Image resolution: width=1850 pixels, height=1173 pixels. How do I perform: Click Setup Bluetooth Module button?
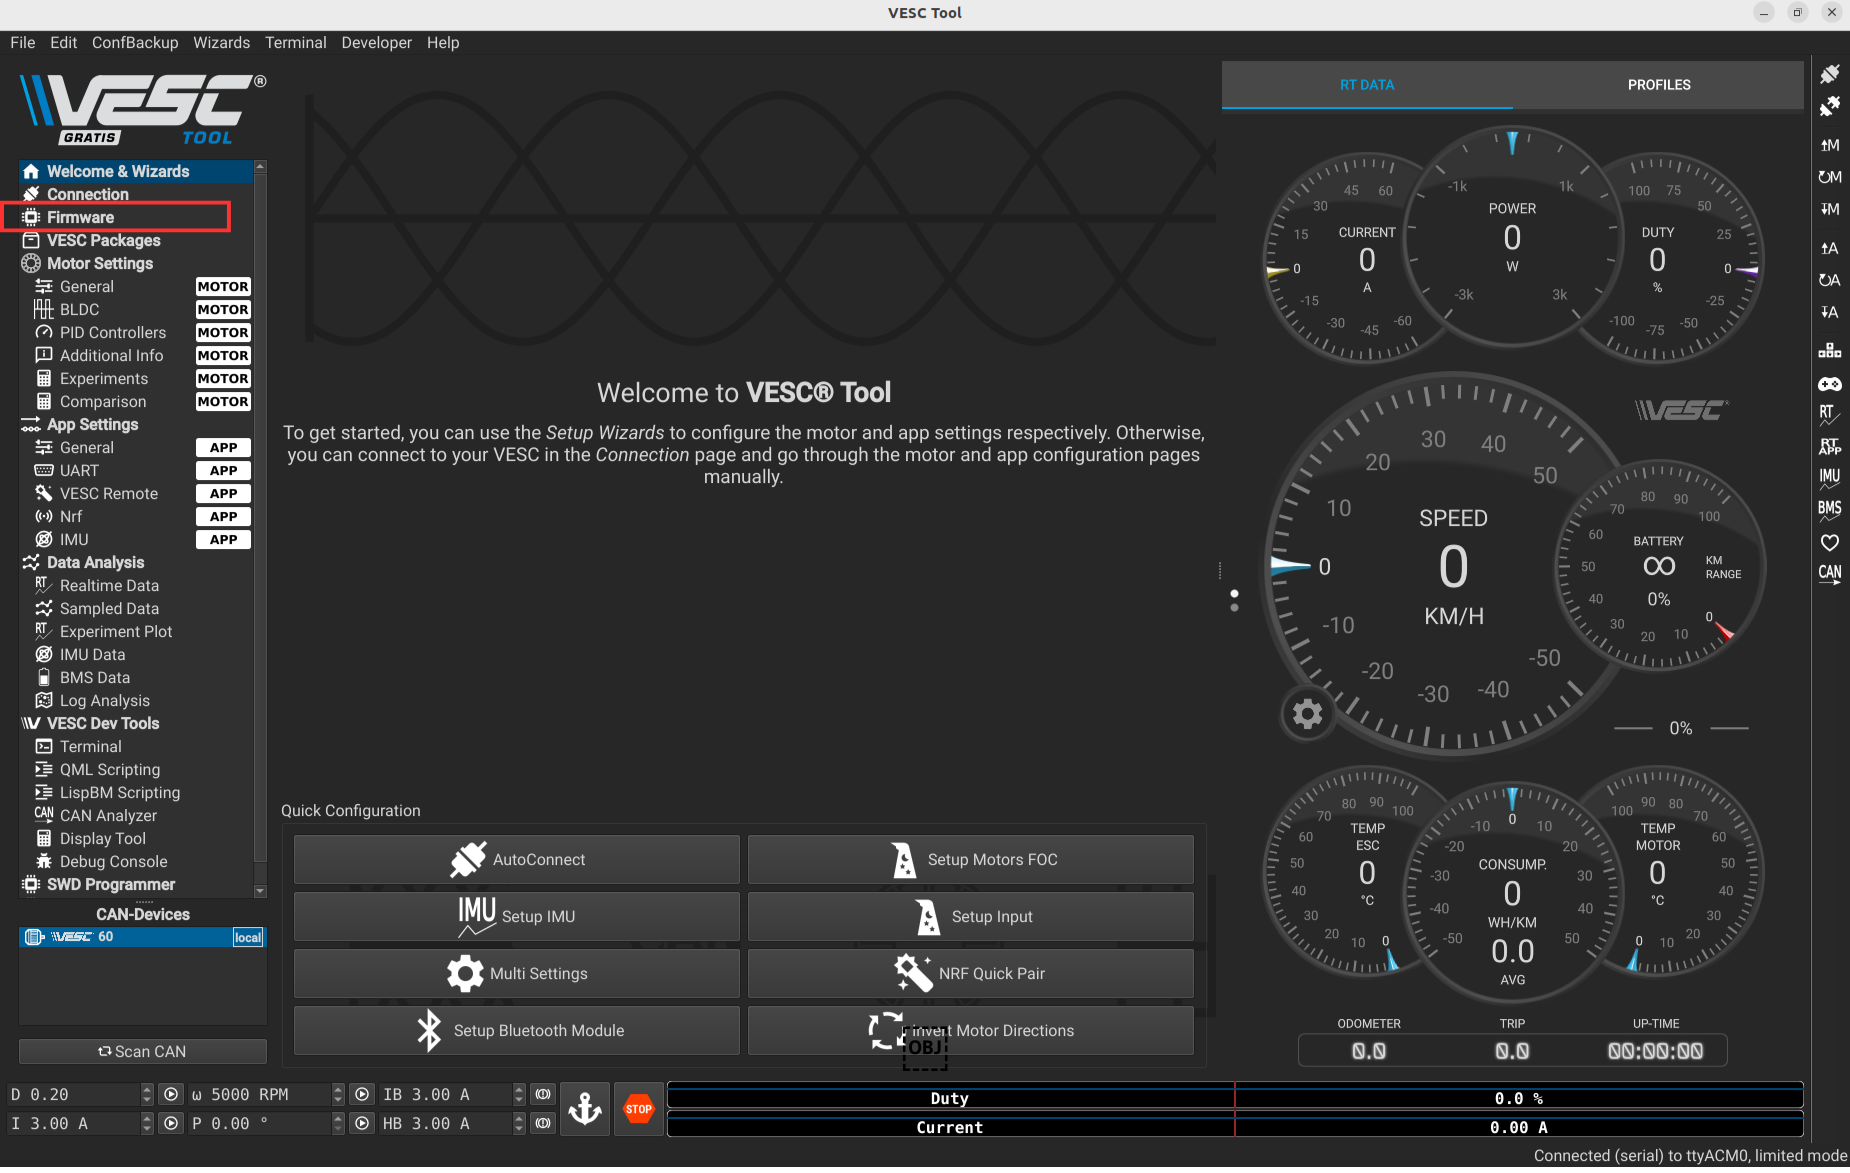point(517,1031)
